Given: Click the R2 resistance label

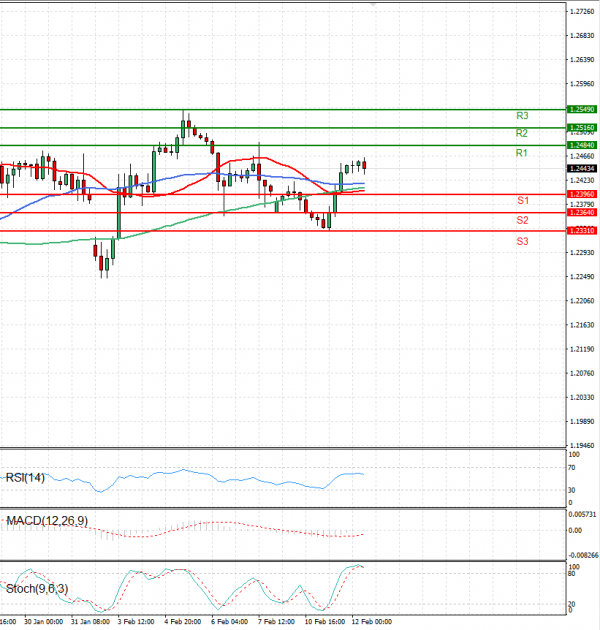Looking at the screenshot, I should click(522, 133).
